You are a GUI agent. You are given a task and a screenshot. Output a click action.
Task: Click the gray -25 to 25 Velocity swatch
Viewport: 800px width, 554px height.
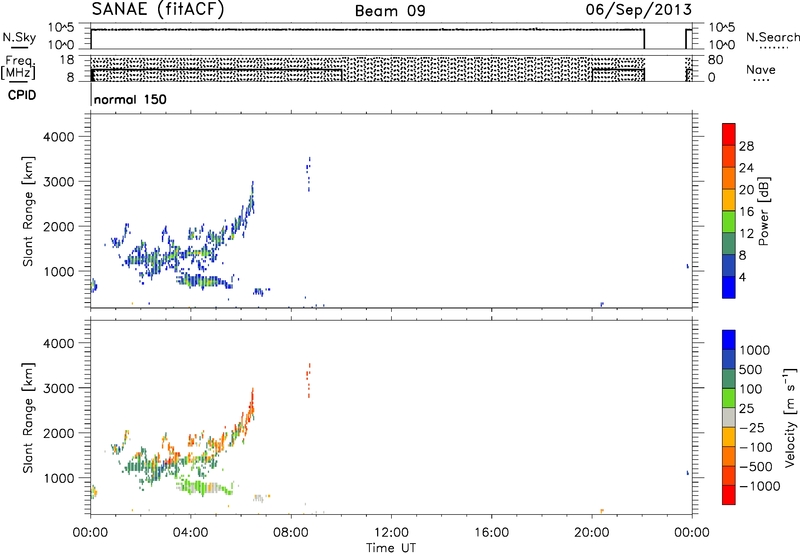pos(729,417)
